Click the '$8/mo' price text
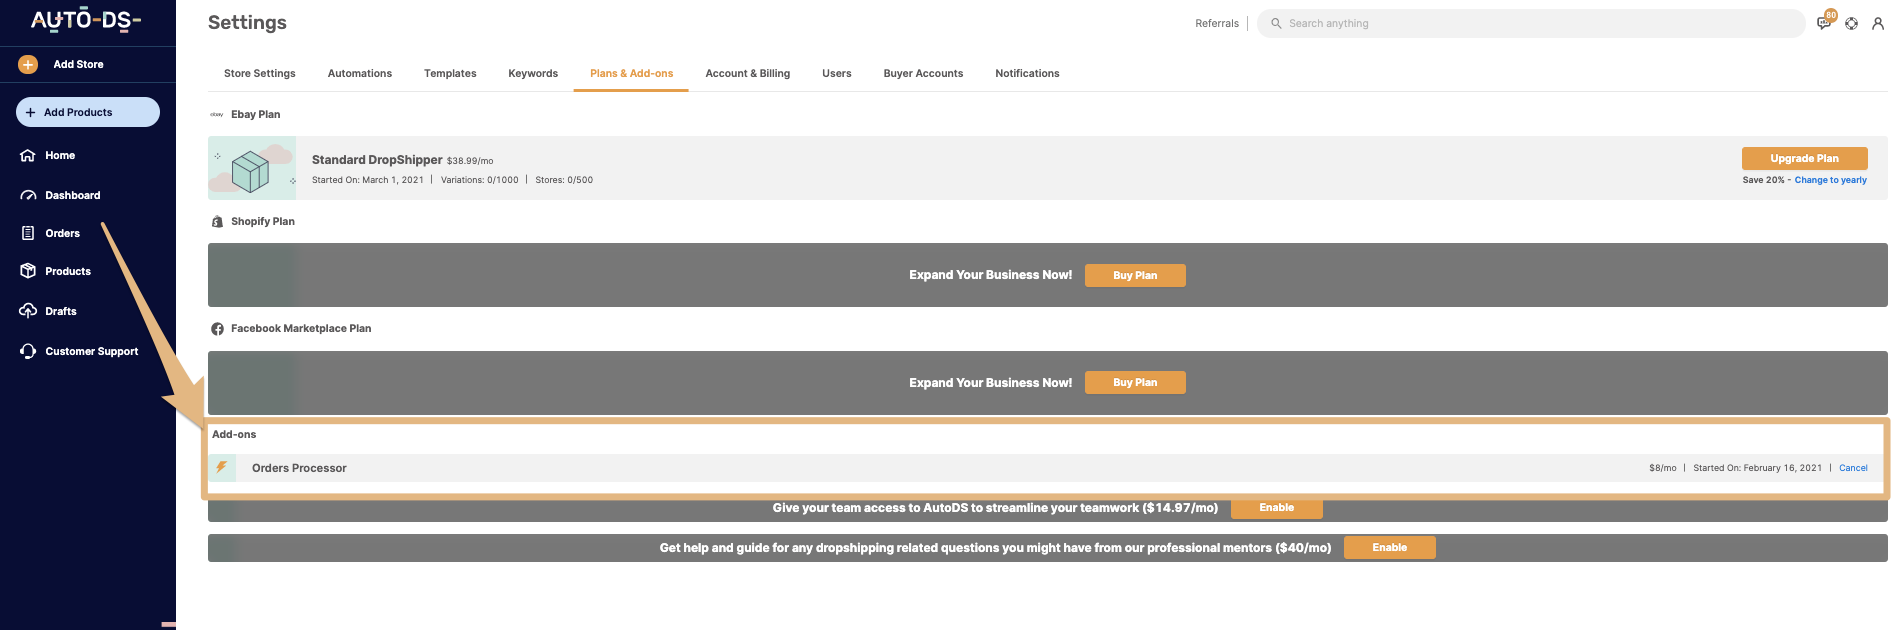1893x630 pixels. (x=1663, y=468)
